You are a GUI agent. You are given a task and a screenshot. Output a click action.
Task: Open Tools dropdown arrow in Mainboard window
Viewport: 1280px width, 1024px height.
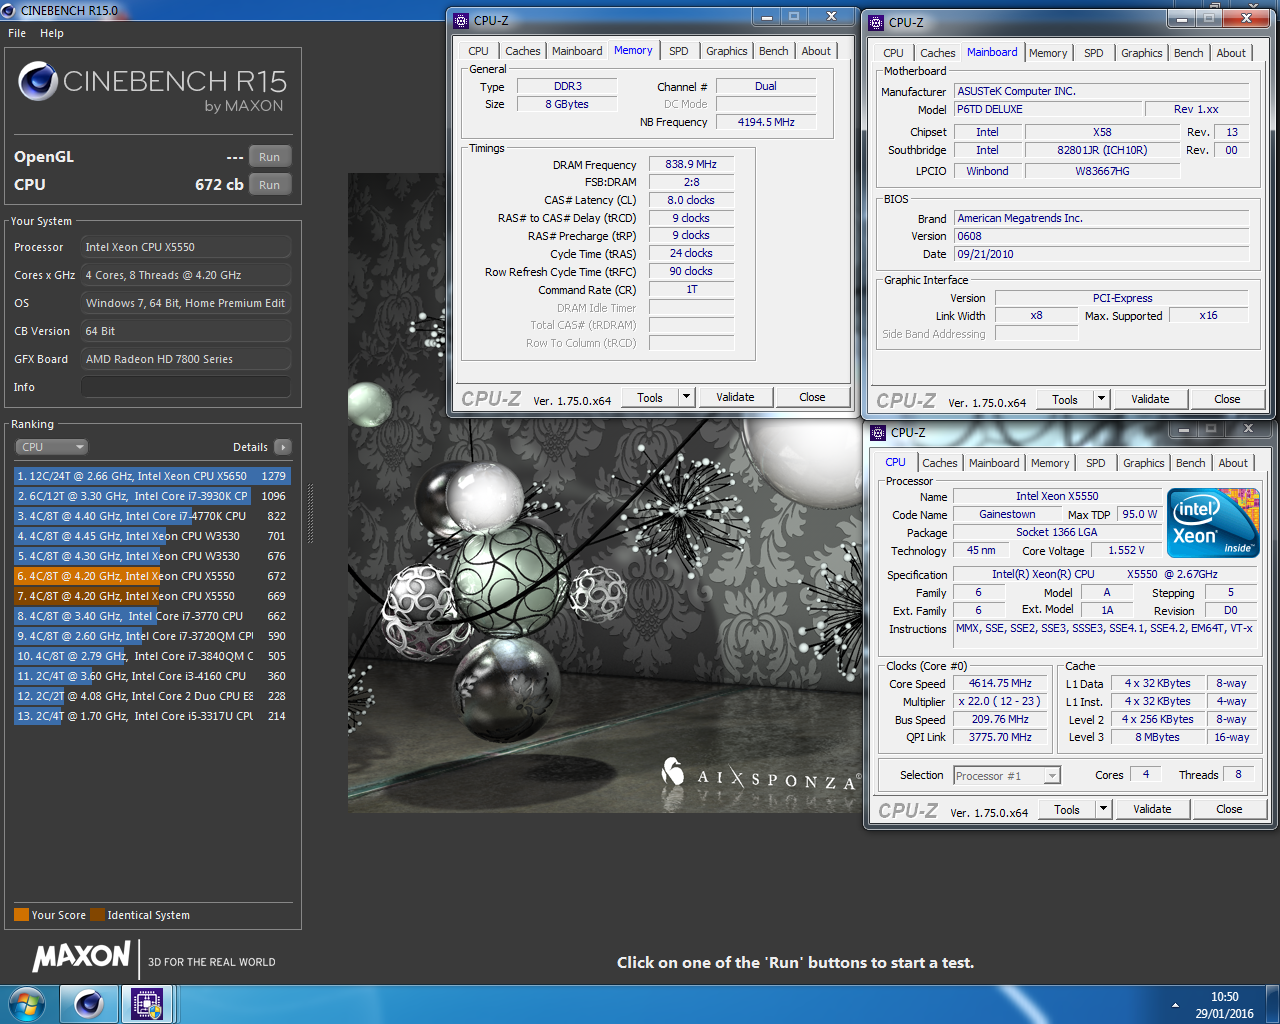click(1102, 399)
